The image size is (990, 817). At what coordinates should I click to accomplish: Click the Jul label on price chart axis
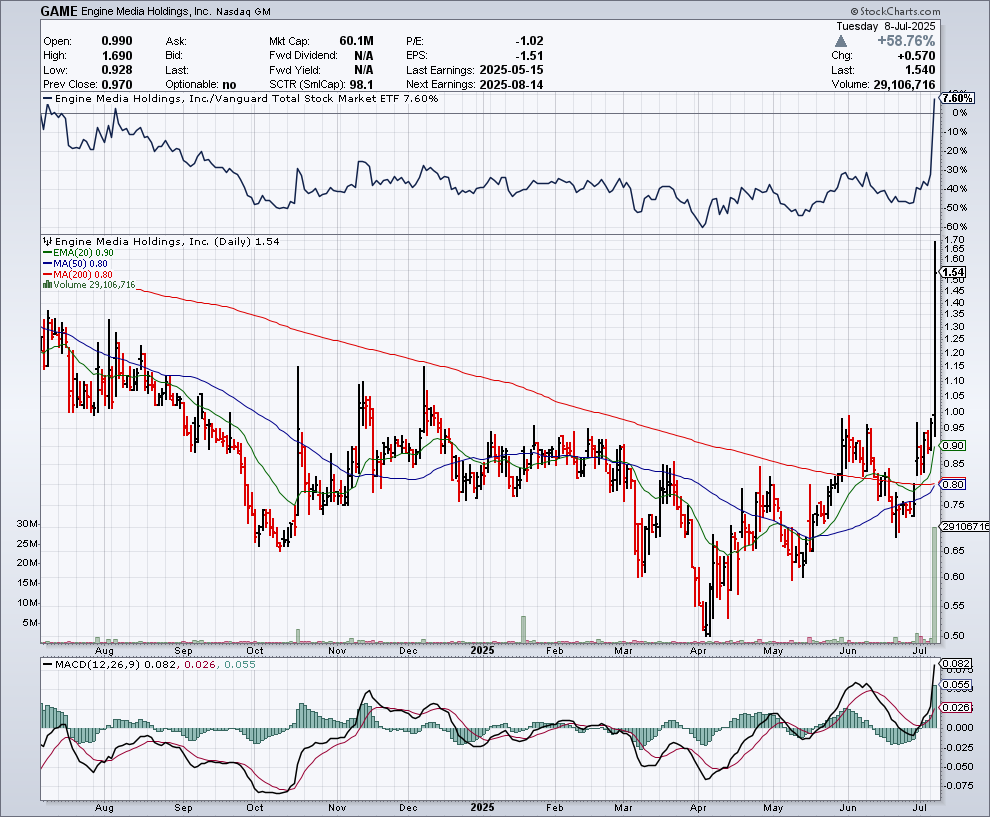pyautogui.click(x=920, y=650)
